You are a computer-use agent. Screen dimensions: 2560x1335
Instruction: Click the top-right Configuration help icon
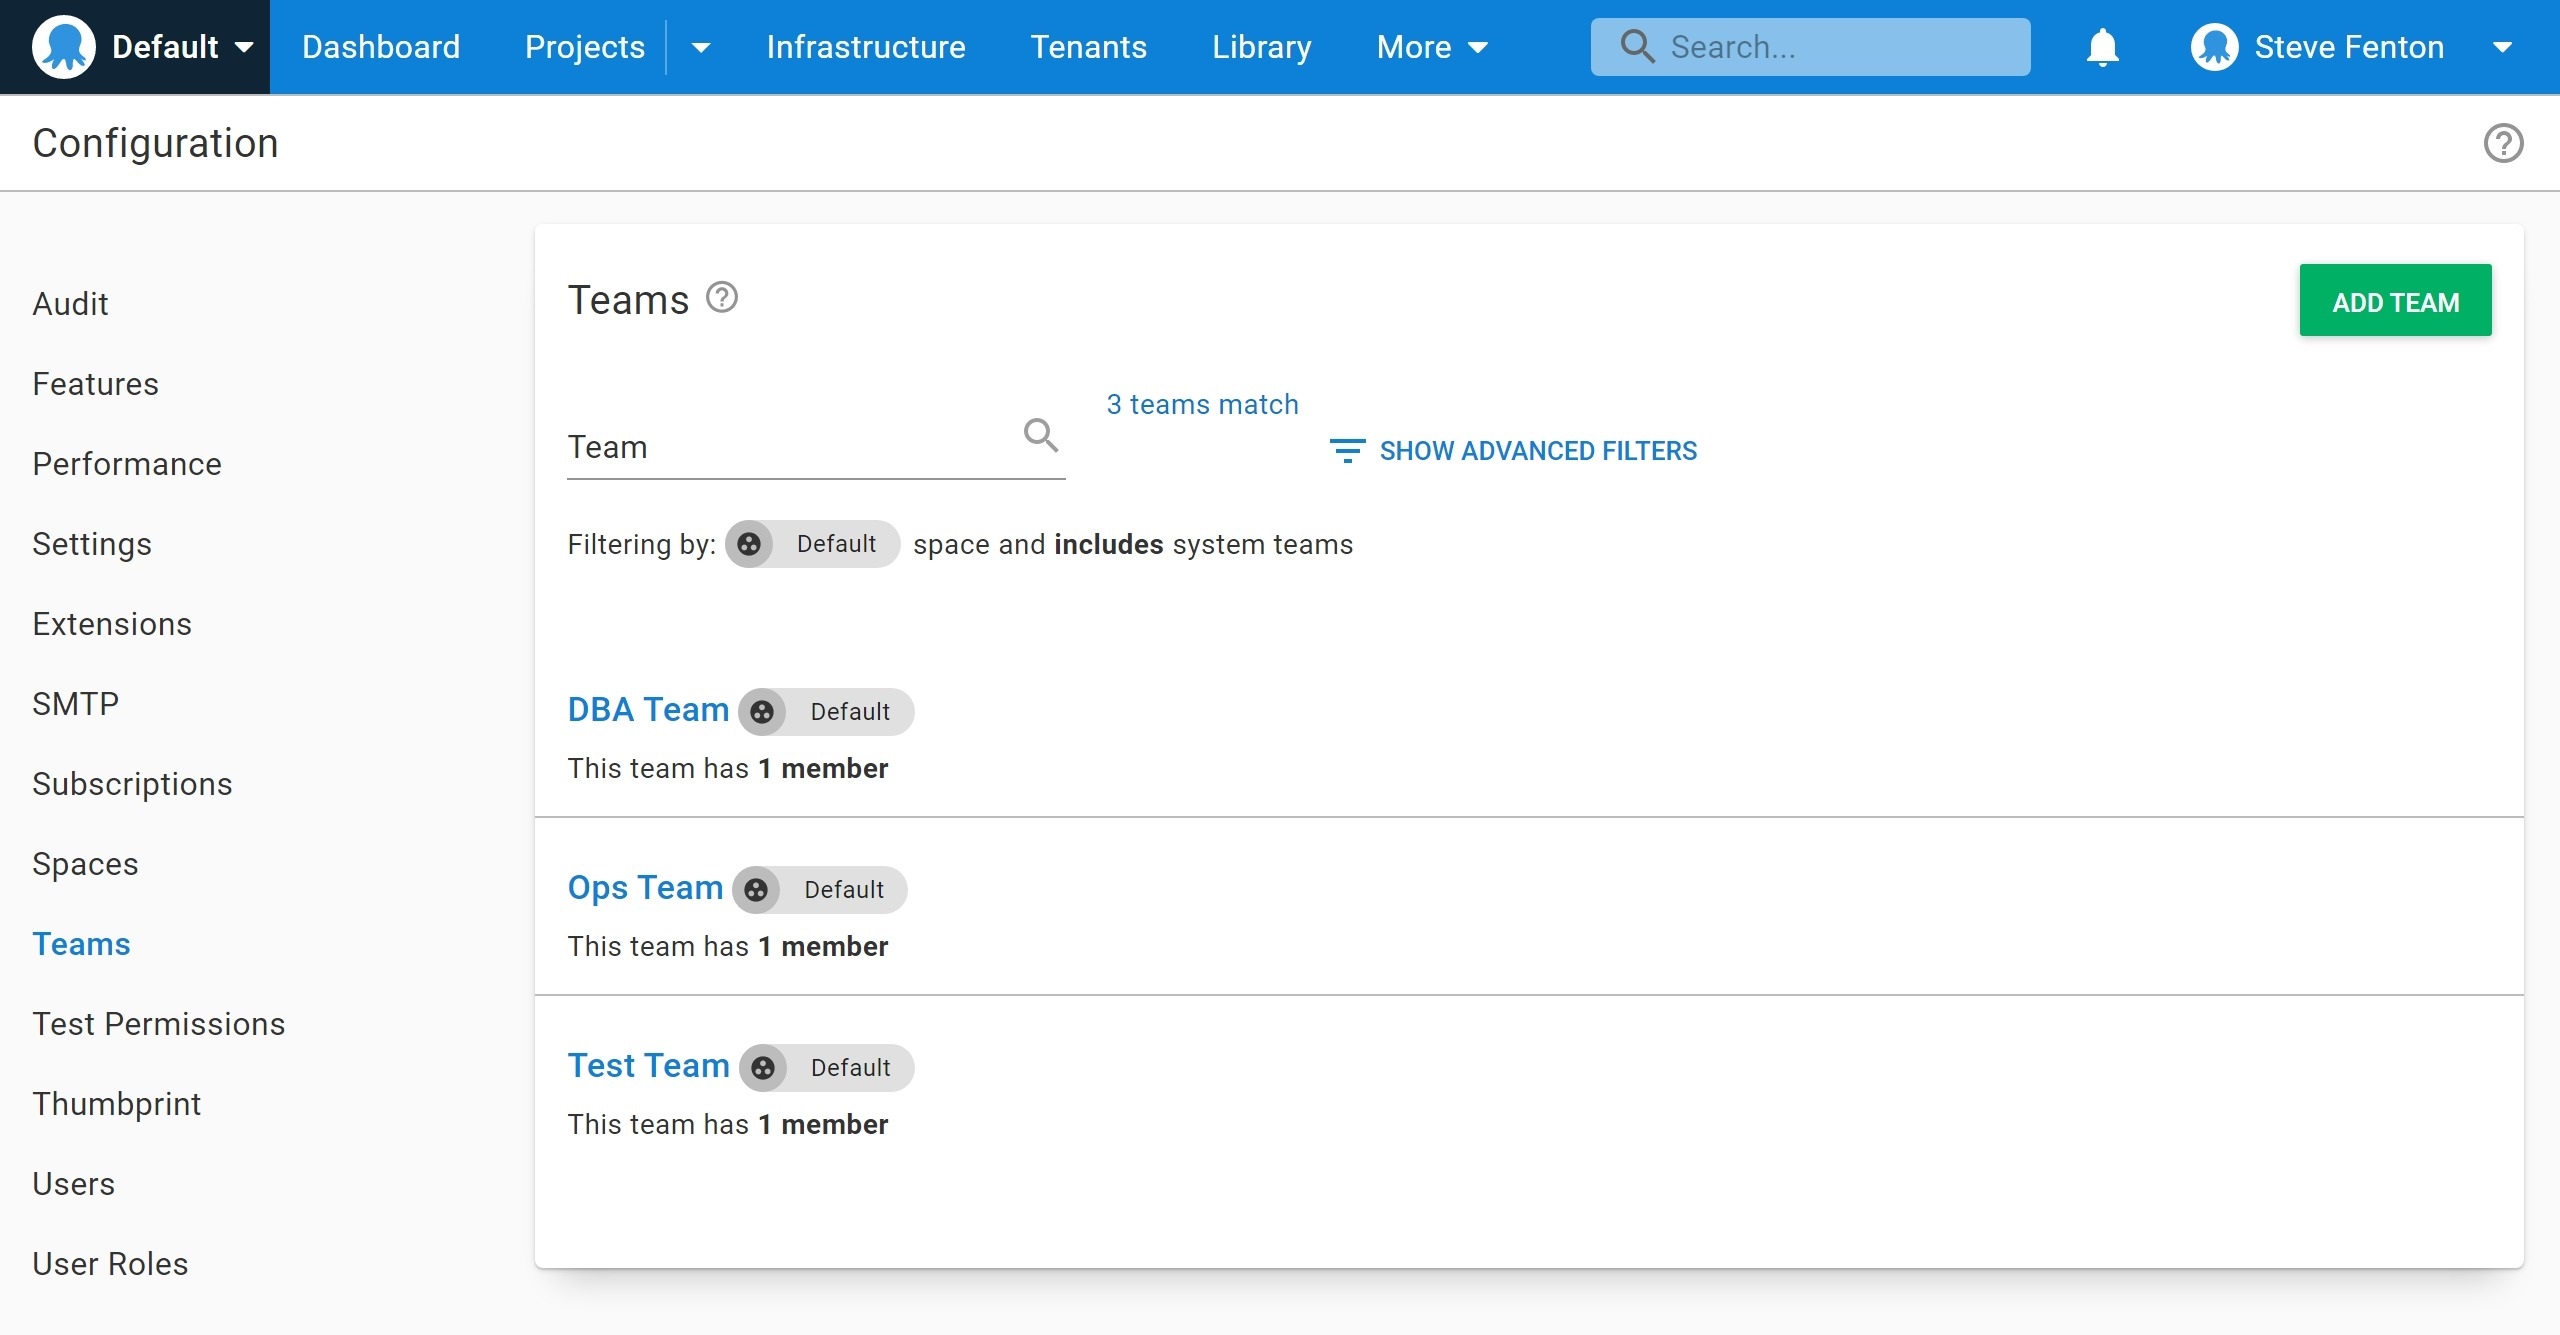click(x=2503, y=143)
